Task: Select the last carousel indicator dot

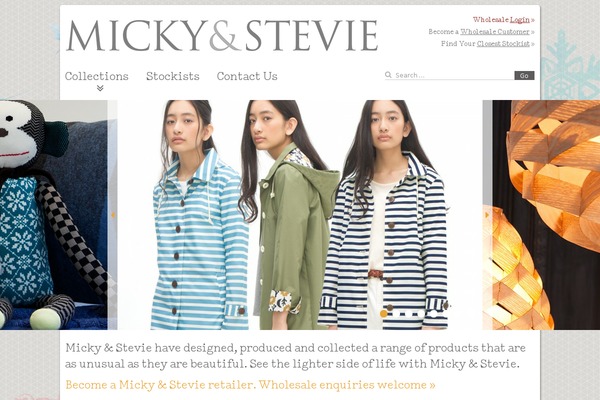Action: coord(434,314)
